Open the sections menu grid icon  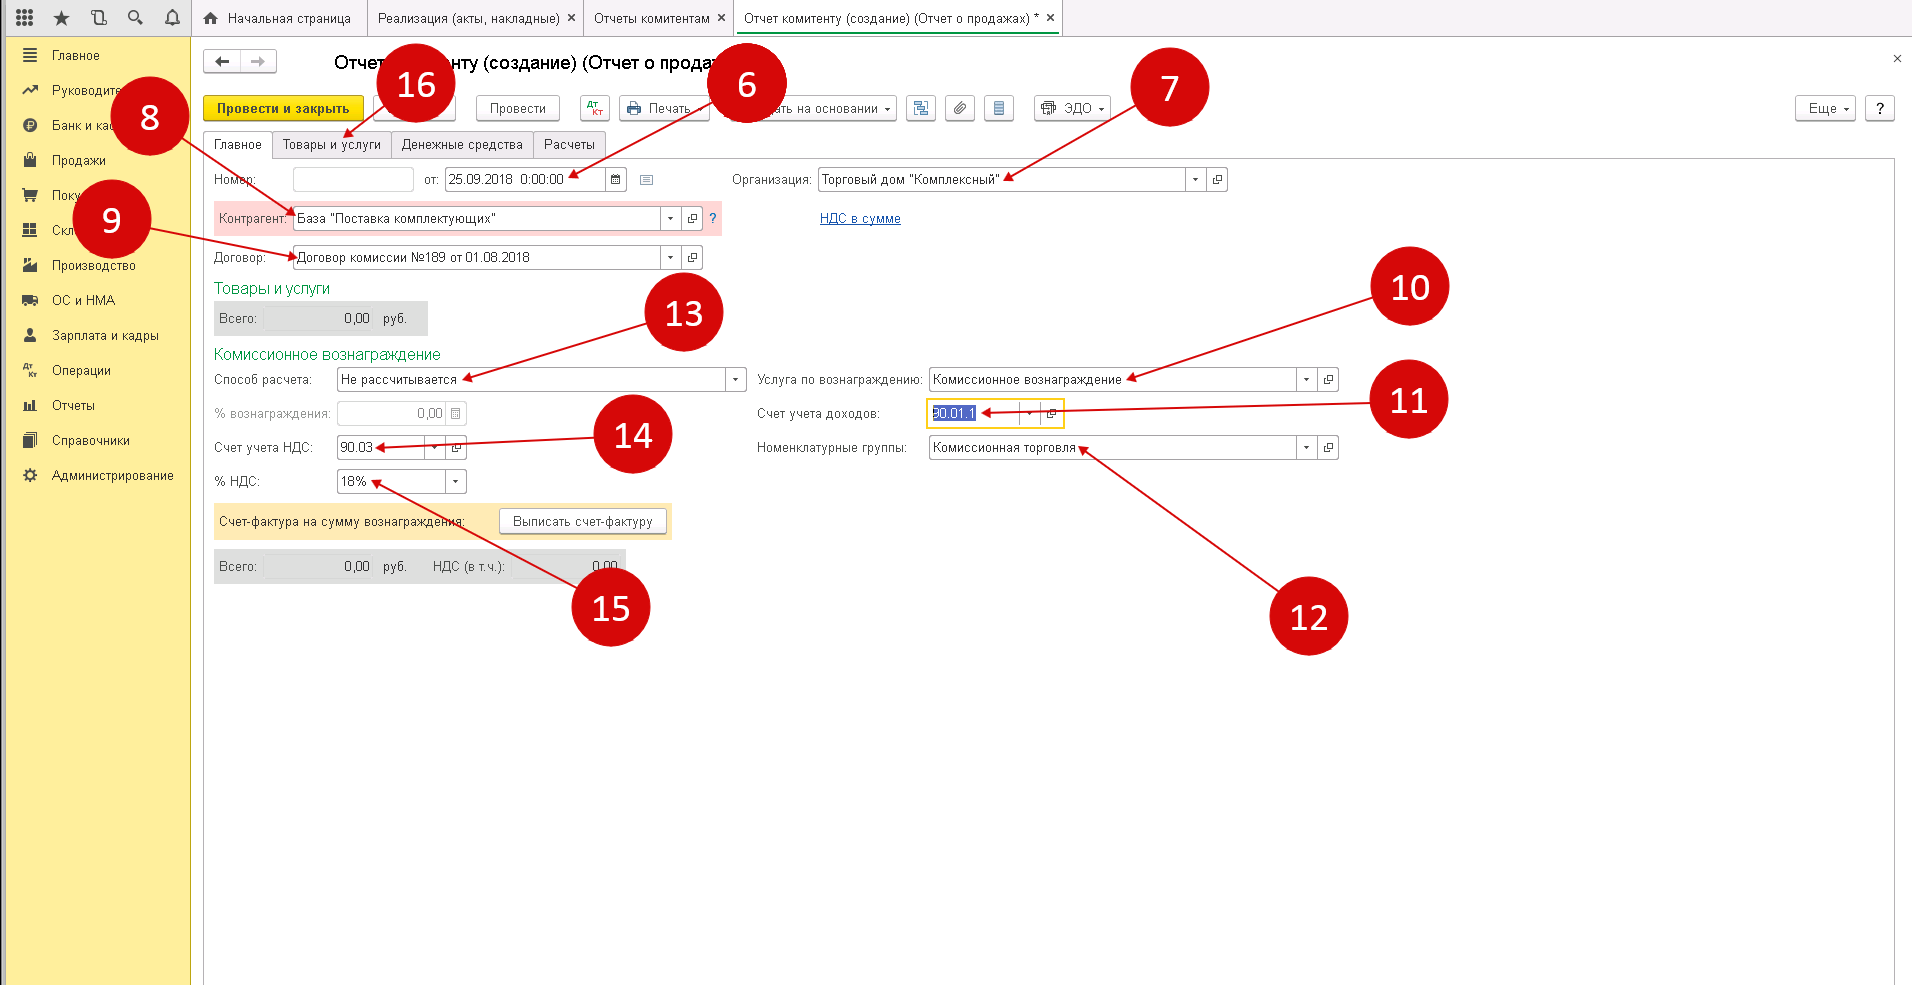click(x=25, y=18)
